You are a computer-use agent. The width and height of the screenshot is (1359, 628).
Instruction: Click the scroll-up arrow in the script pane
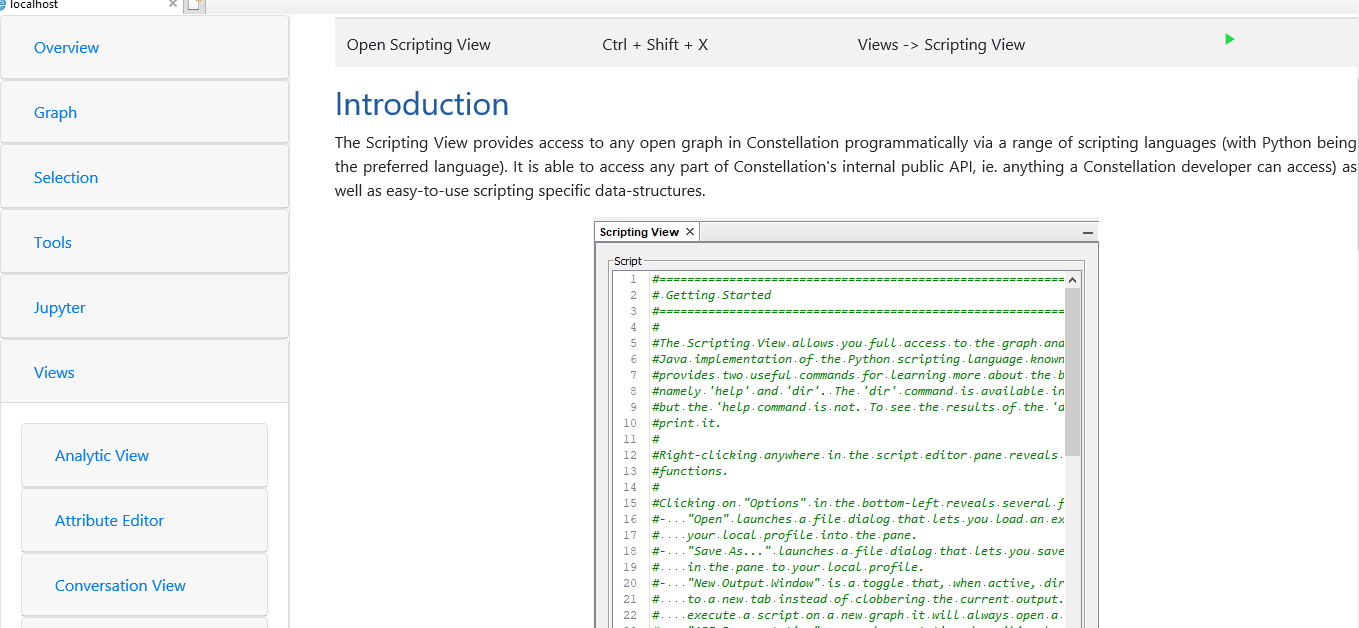(x=1072, y=279)
